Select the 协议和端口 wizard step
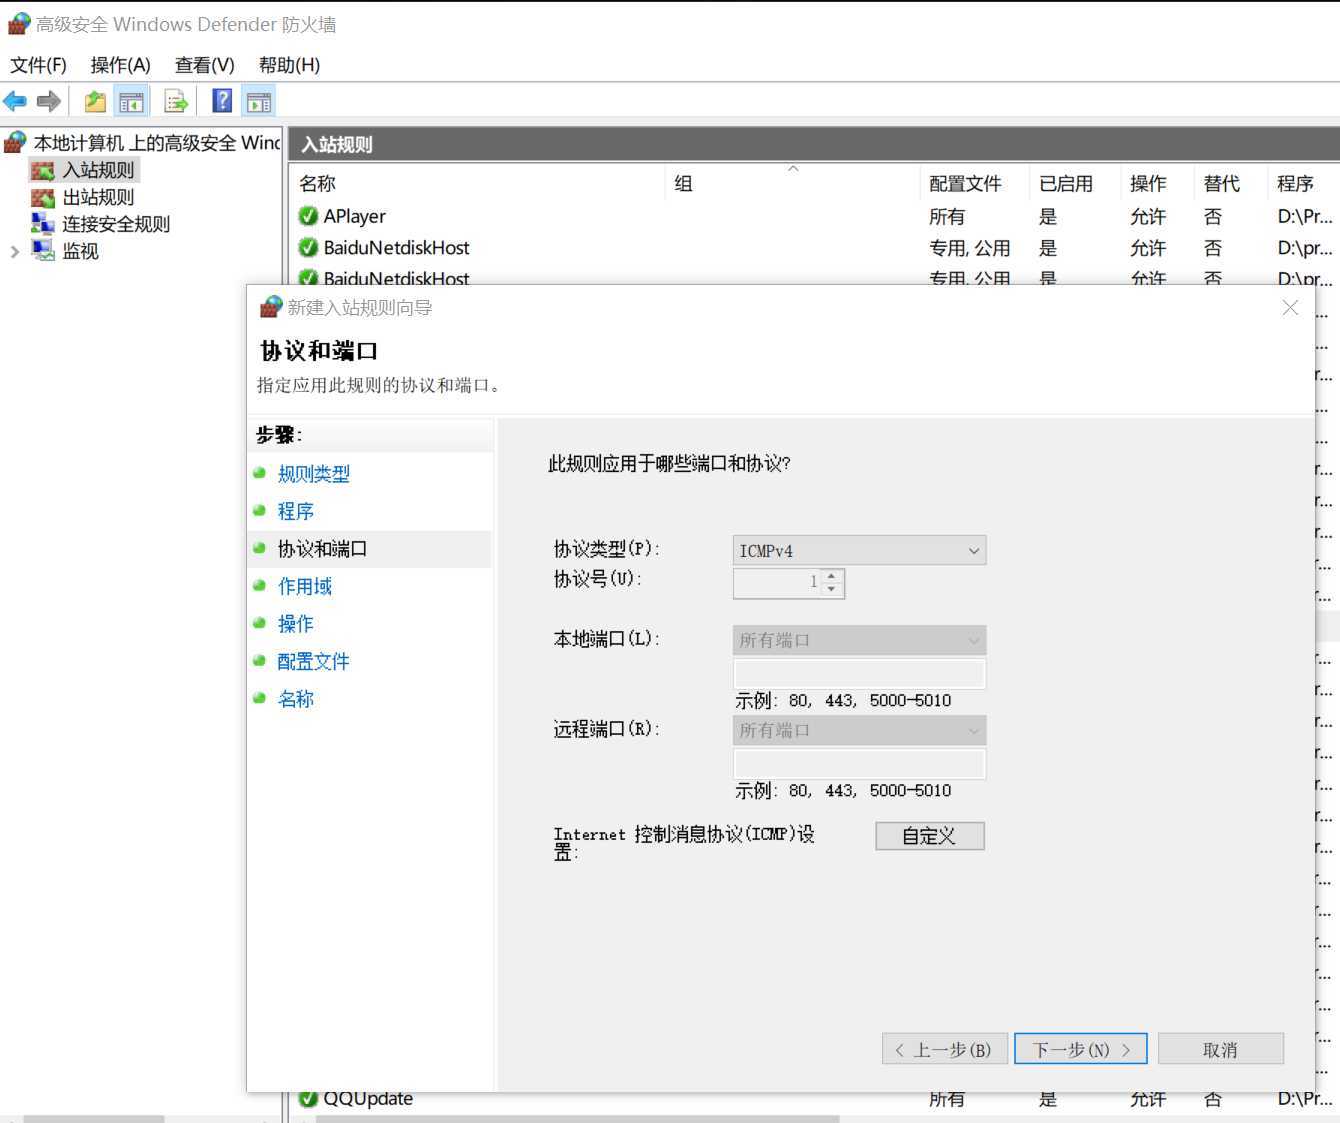The image size is (1340, 1123). [322, 549]
